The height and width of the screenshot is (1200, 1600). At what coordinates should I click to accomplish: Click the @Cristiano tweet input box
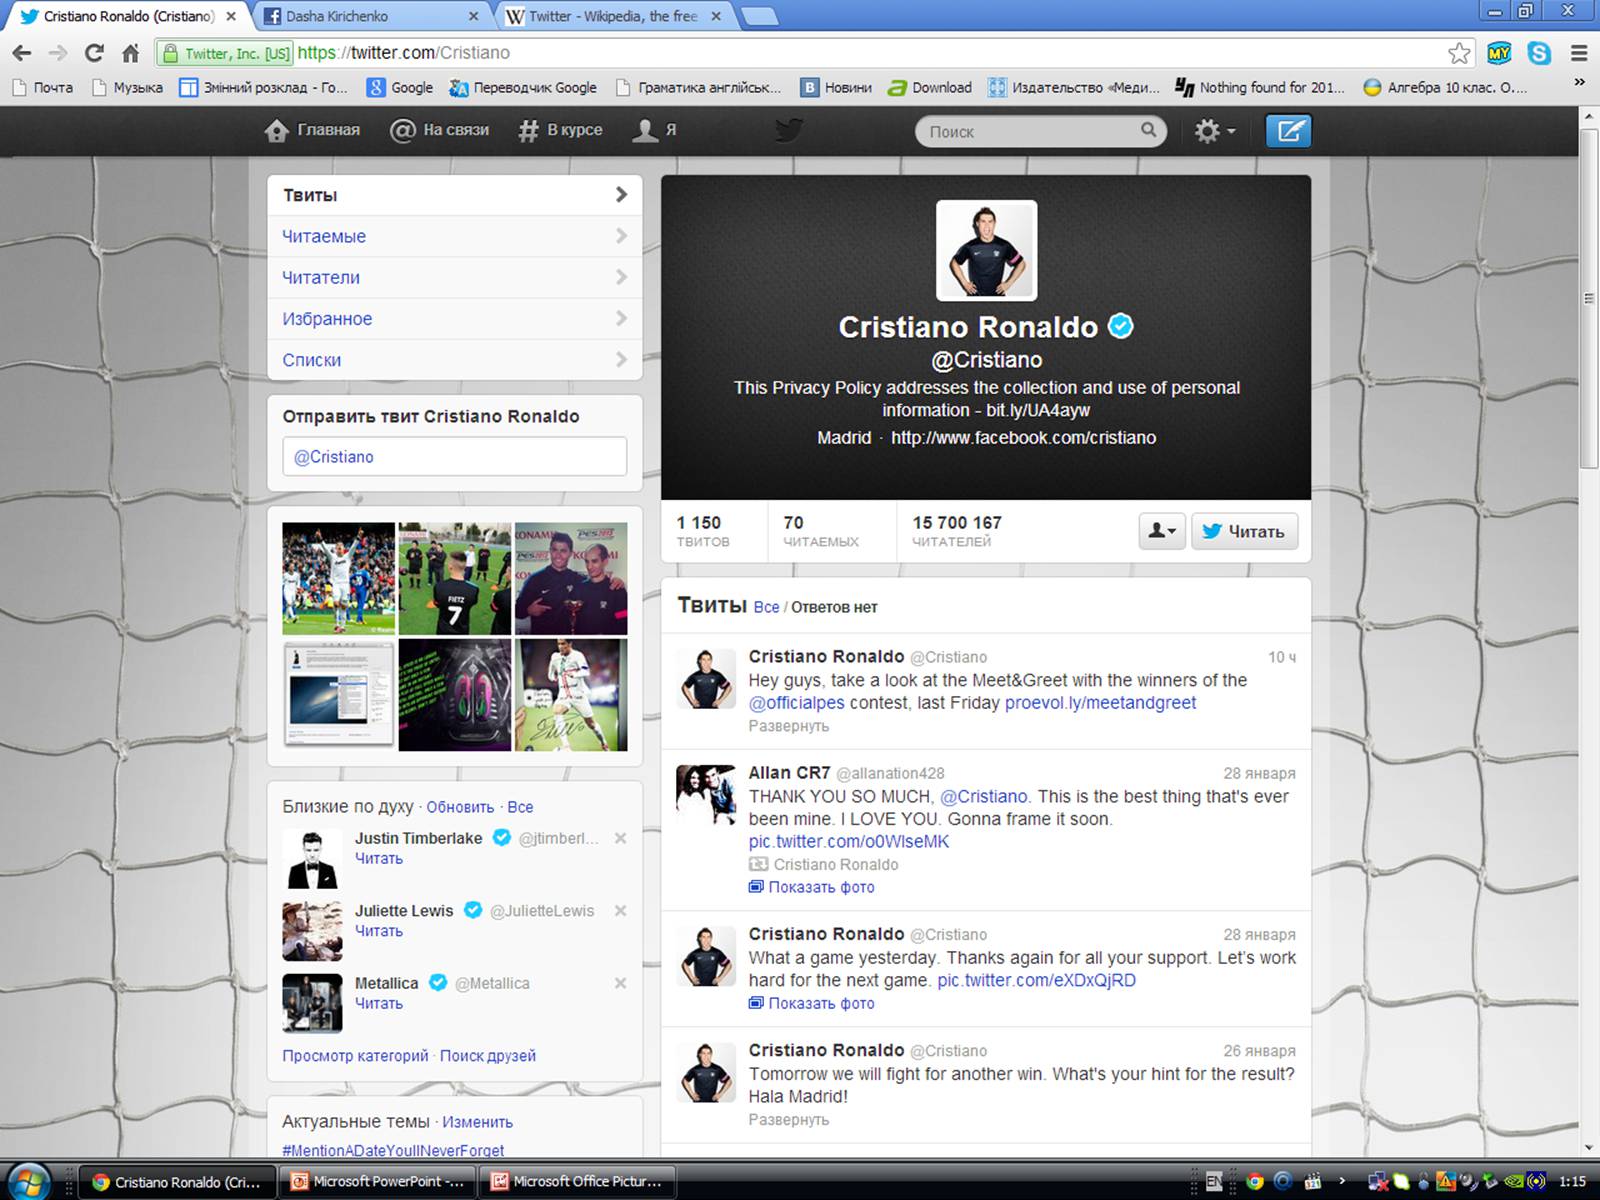pos(455,456)
